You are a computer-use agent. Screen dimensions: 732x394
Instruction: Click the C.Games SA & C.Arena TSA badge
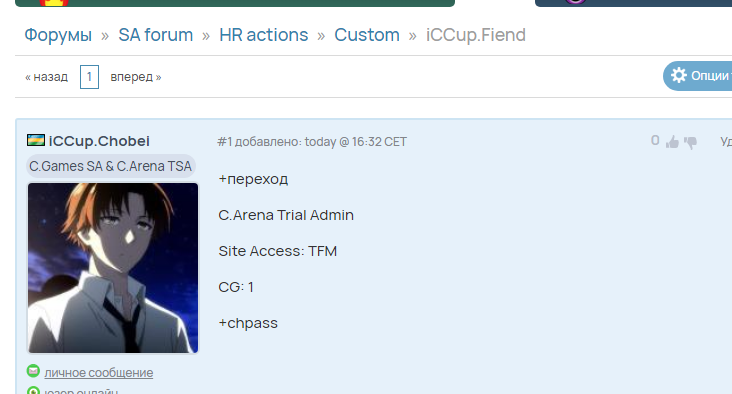111,166
